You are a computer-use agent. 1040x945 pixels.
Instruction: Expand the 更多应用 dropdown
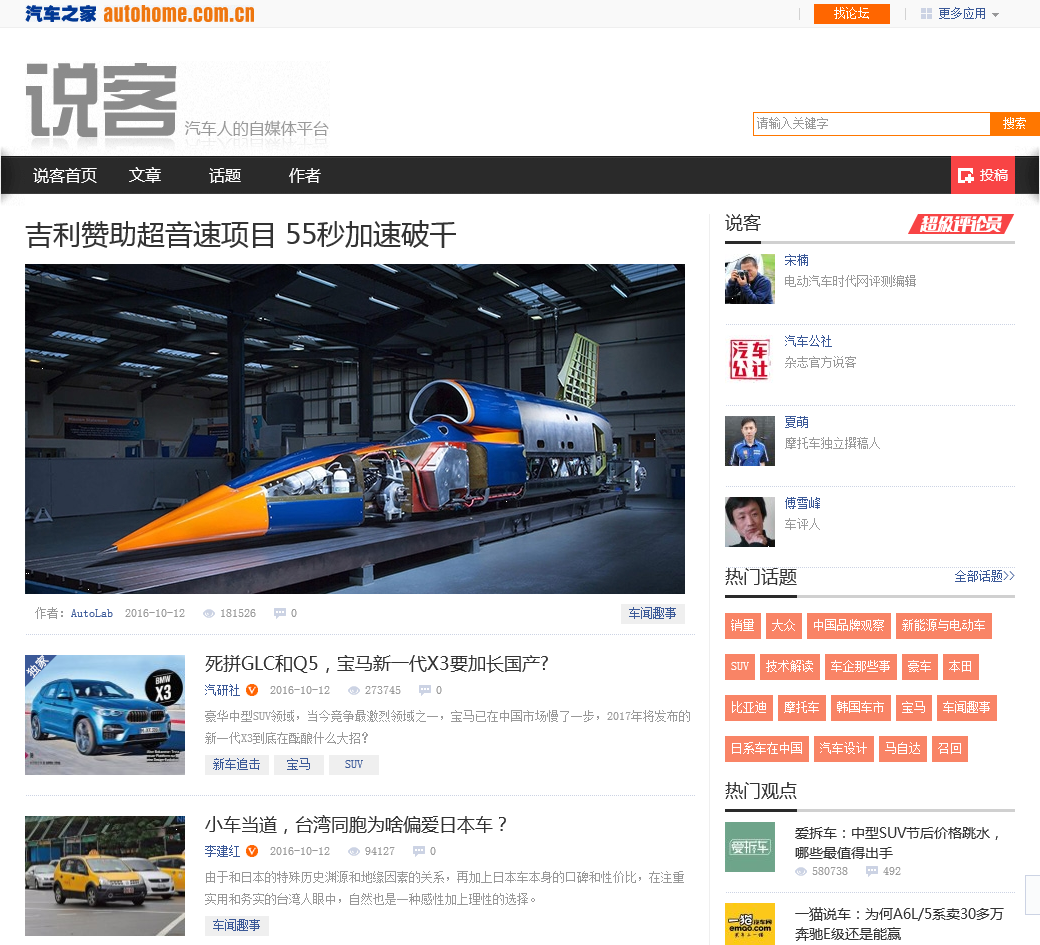968,14
